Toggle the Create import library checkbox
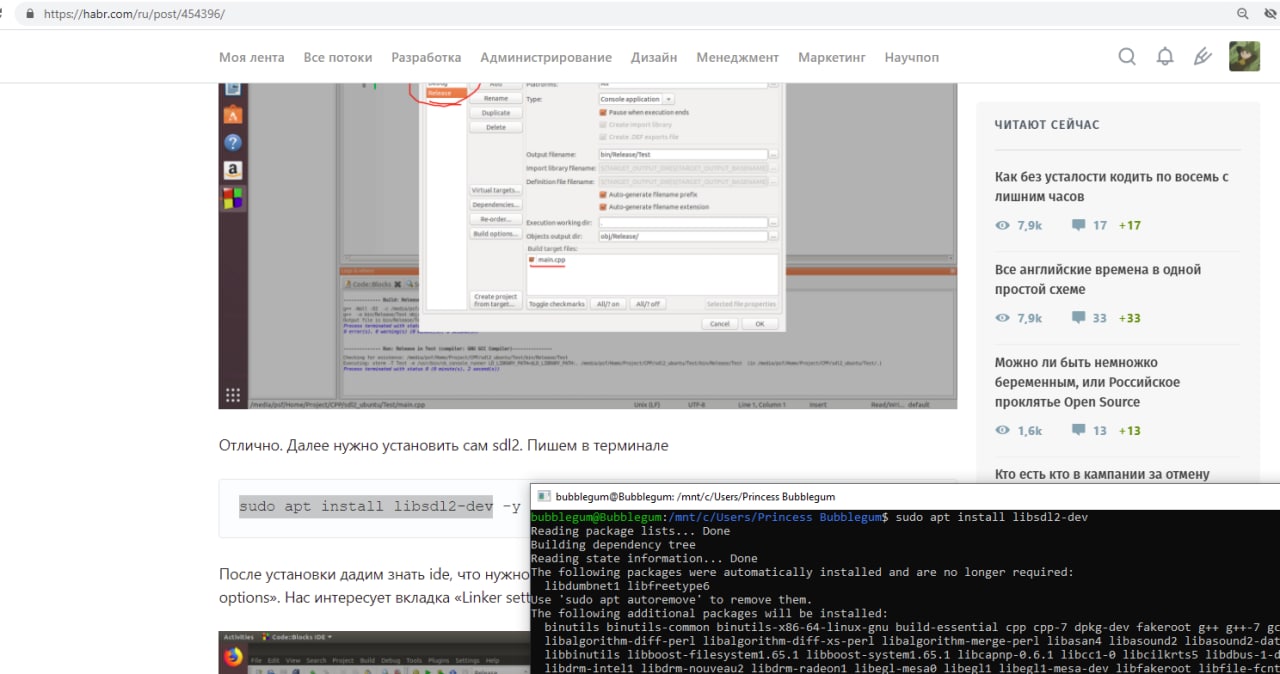 click(602, 125)
